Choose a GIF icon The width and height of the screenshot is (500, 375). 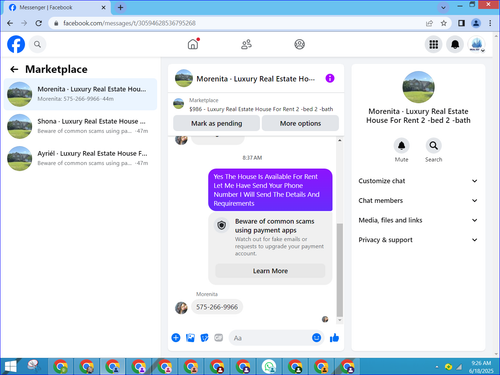pos(219,338)
